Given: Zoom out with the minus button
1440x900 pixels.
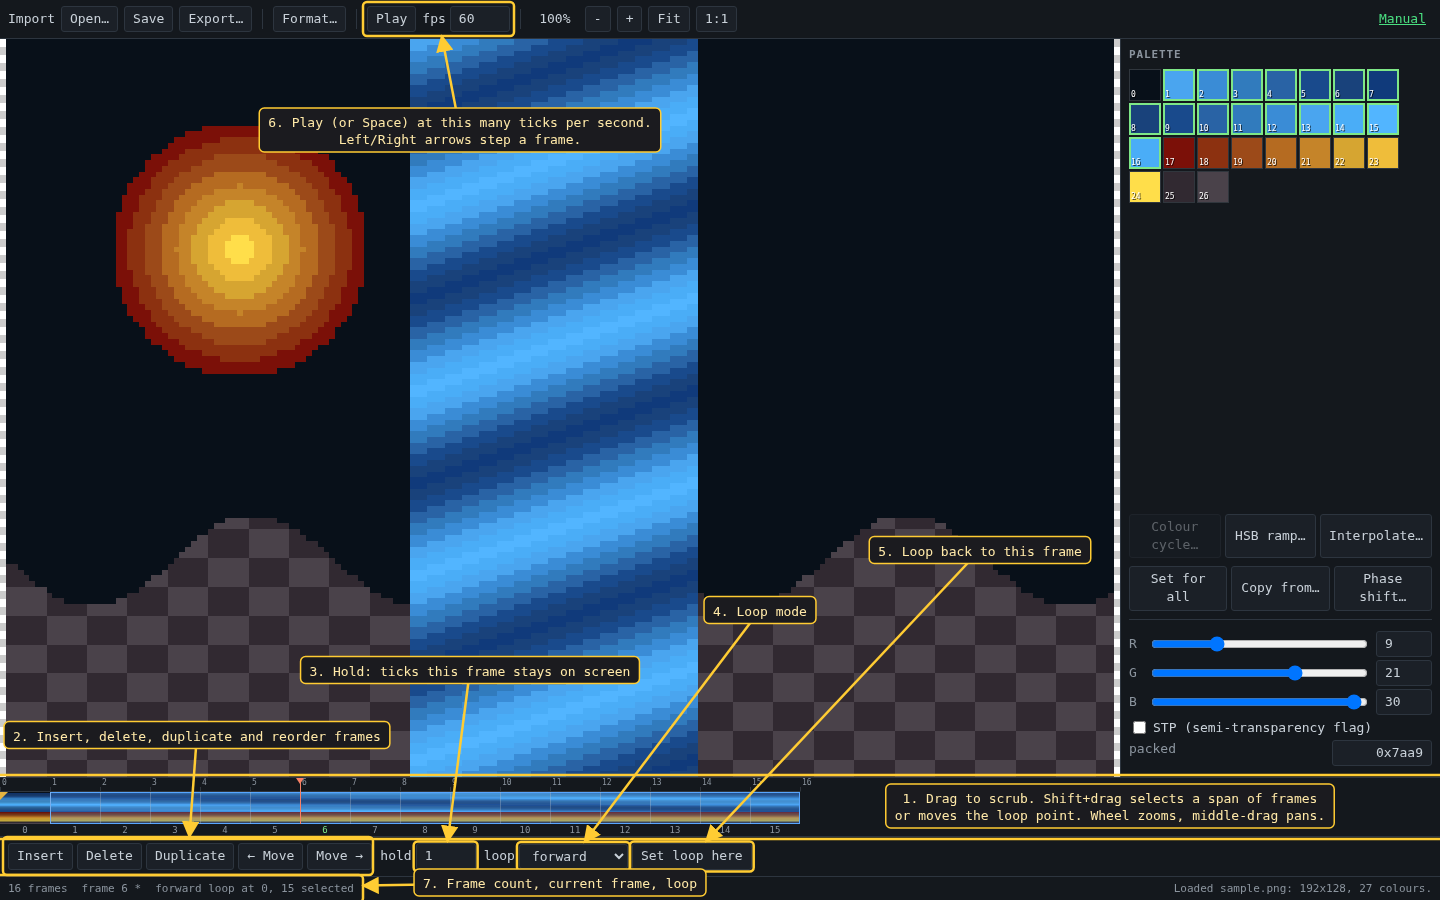Looking at the screenshot, I should point(597,19).
